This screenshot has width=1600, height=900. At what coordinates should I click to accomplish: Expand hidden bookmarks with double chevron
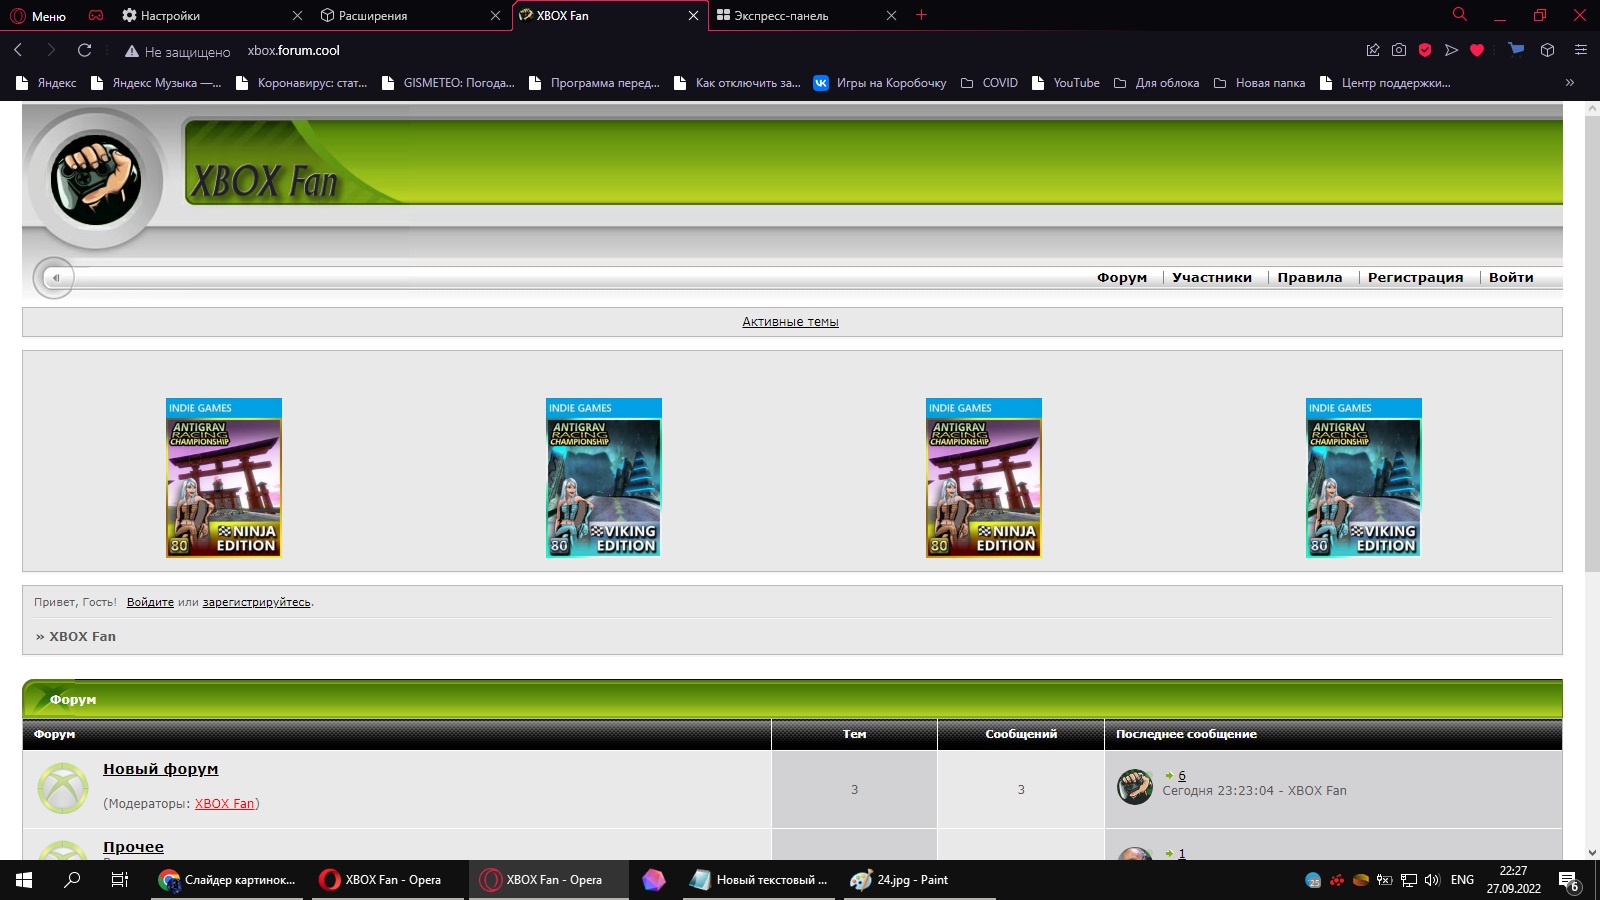pyautogui.click(x=1569, y=83)
